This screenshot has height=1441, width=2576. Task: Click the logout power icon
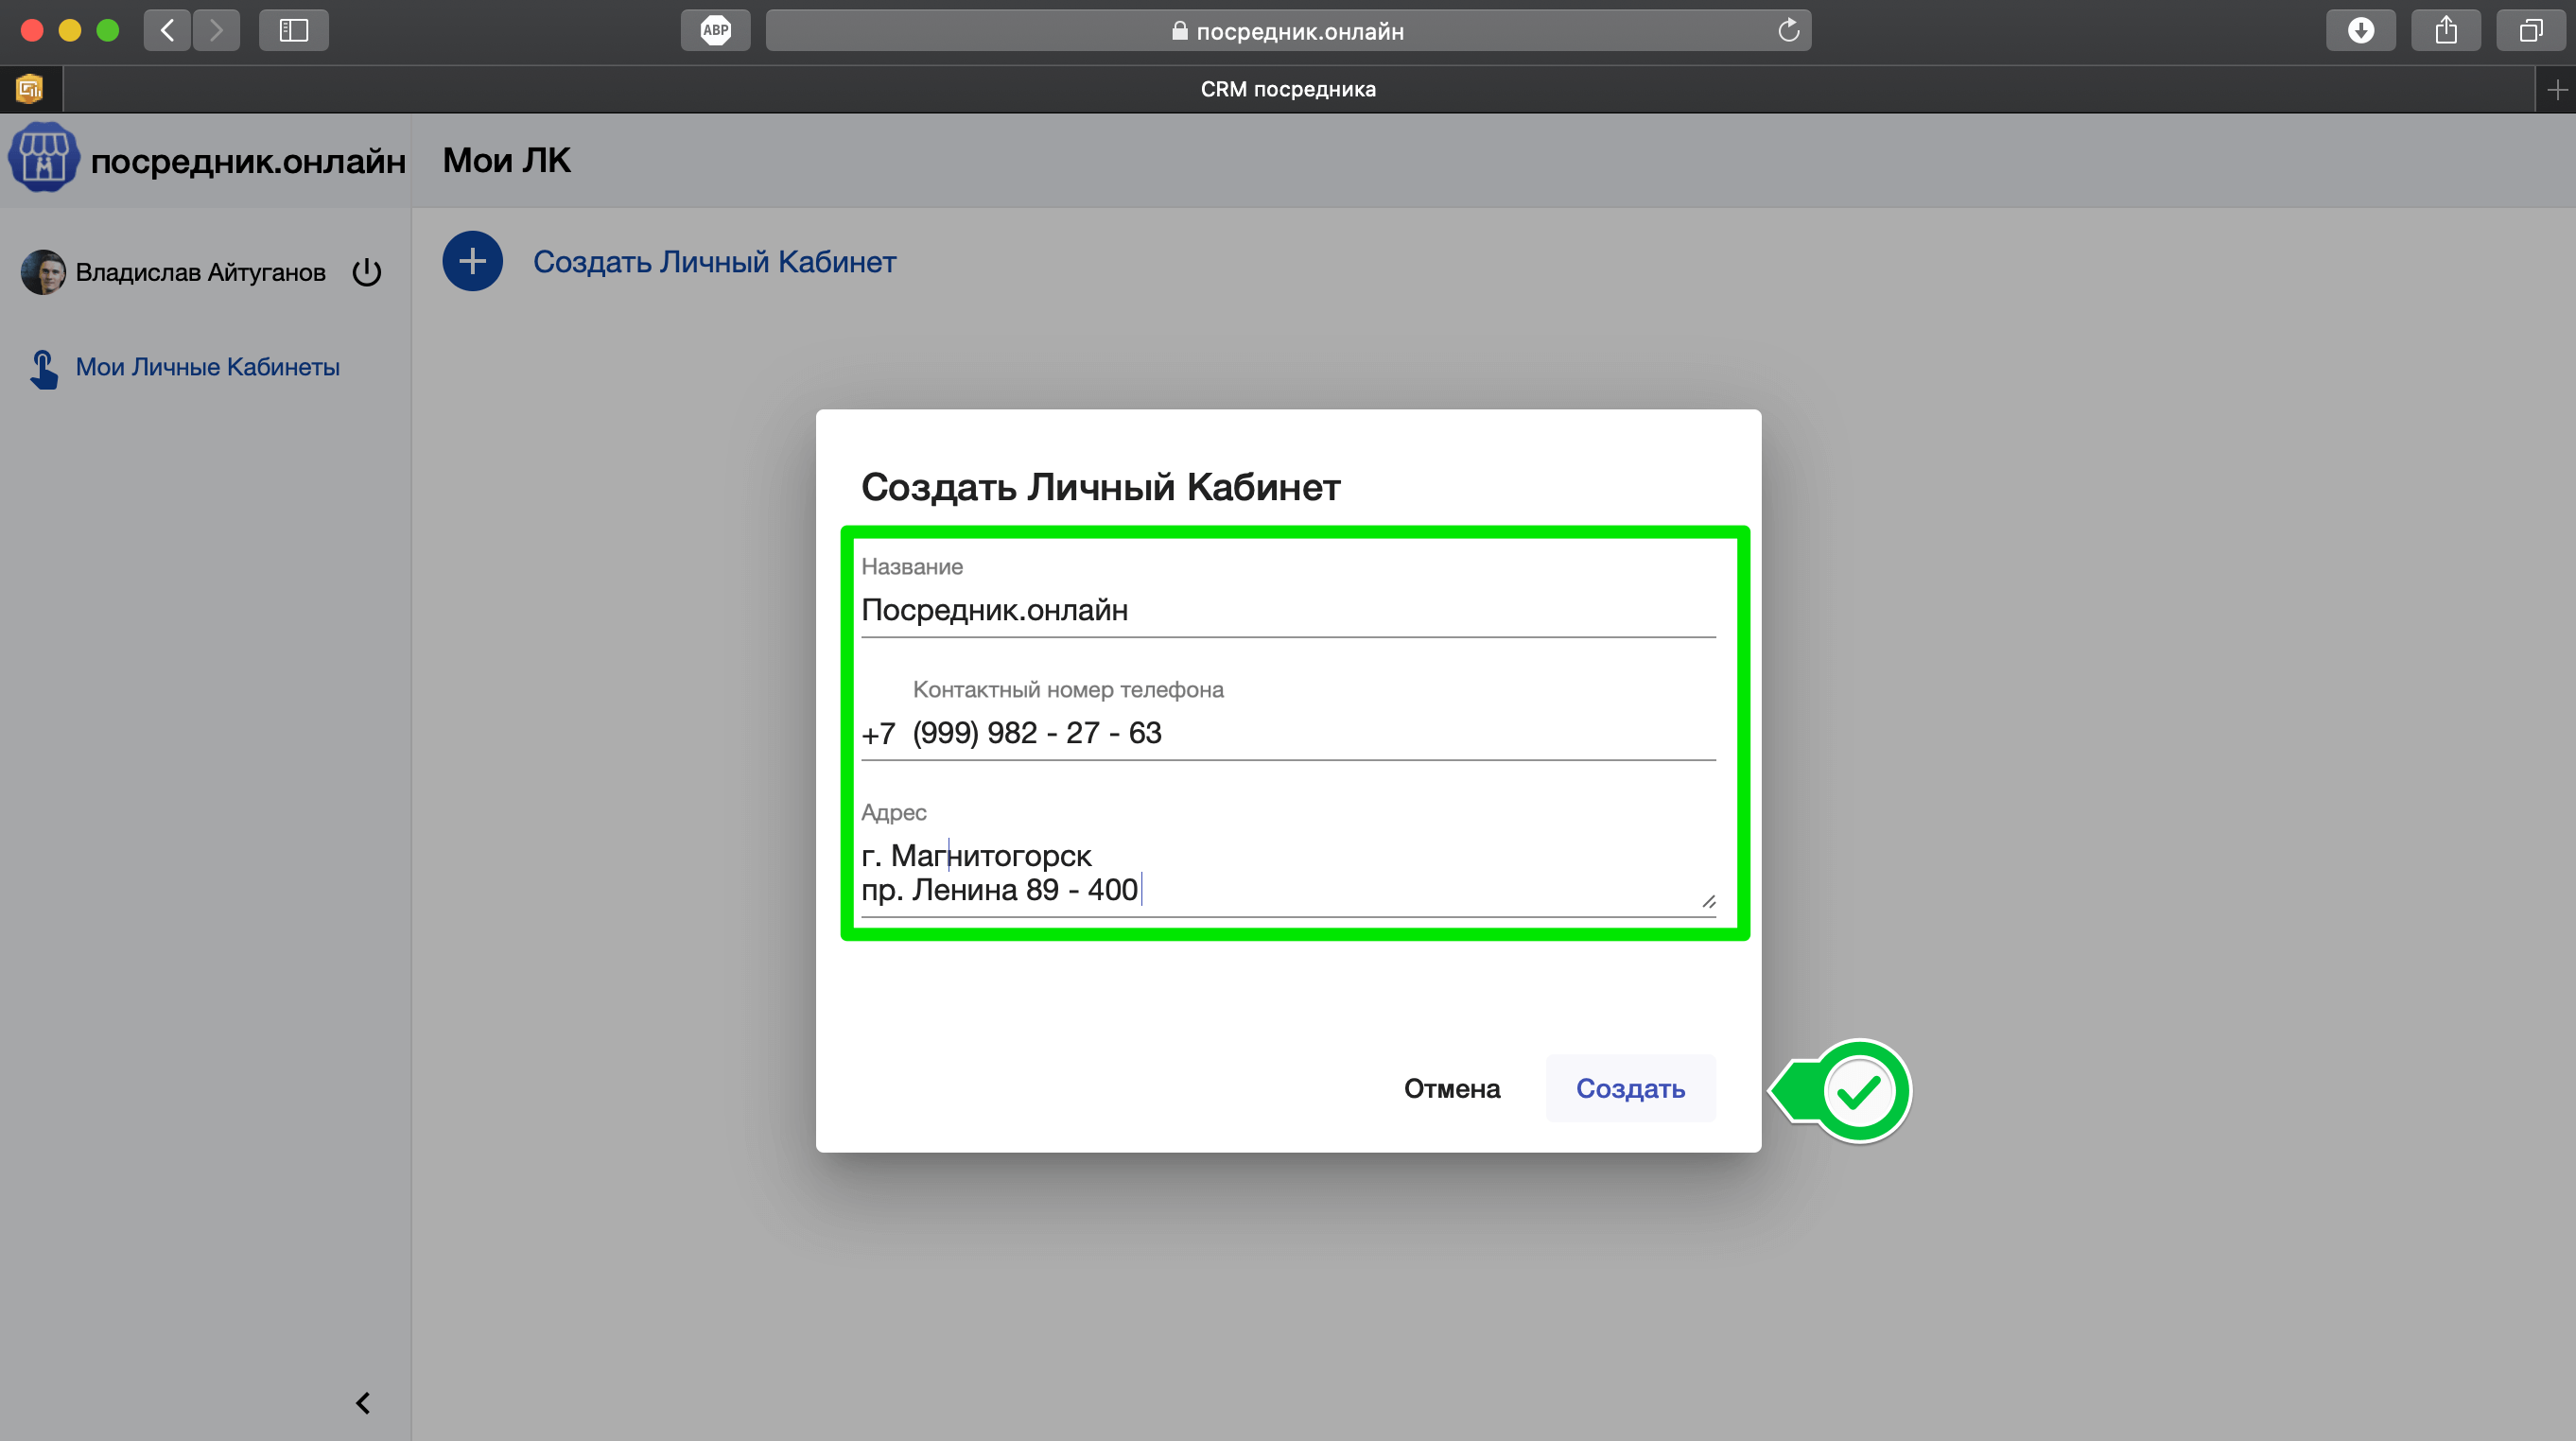[x=367, y=272]
